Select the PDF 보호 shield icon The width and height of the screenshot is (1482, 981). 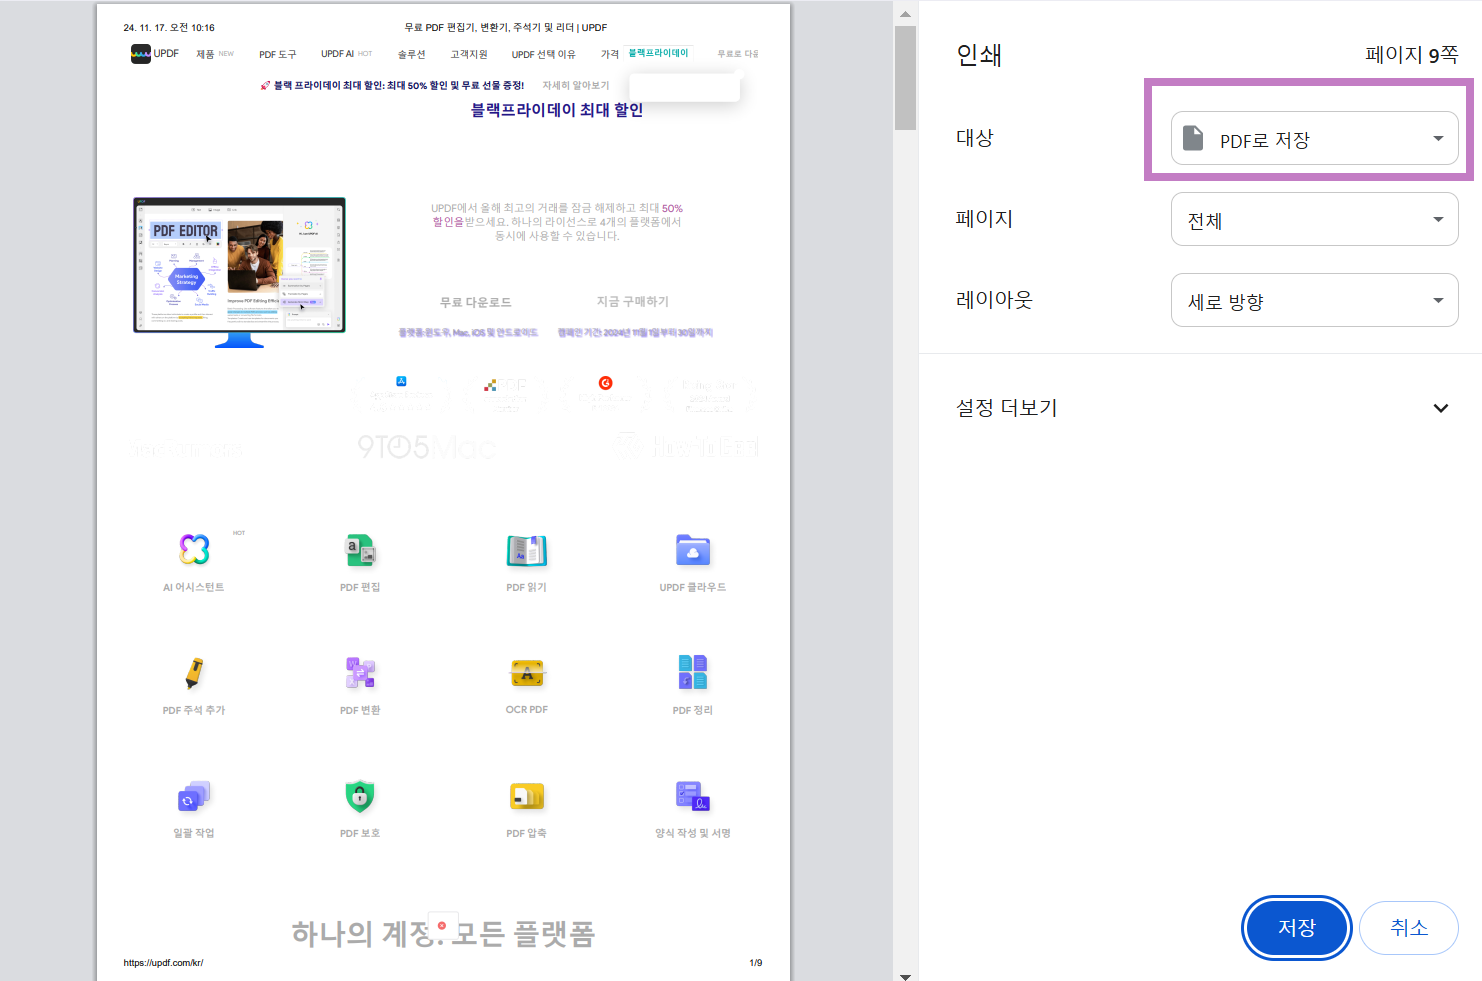tap(360, 796)
